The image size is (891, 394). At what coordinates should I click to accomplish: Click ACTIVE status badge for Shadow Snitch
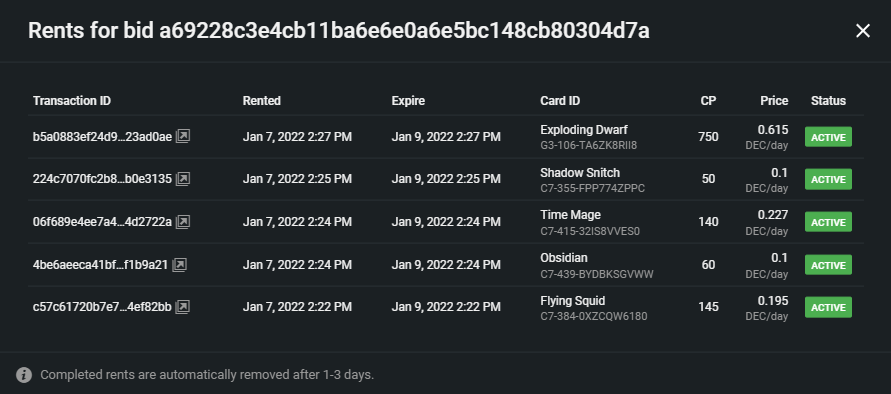coord(828,179)
